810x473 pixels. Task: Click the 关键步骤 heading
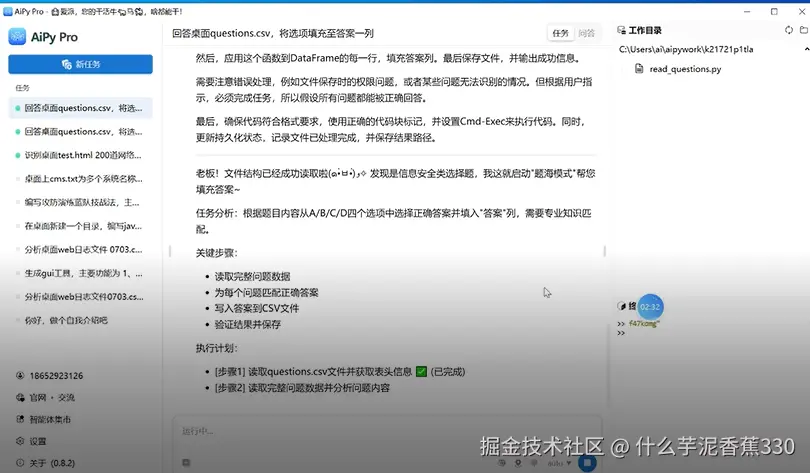[x=216, y=253]
